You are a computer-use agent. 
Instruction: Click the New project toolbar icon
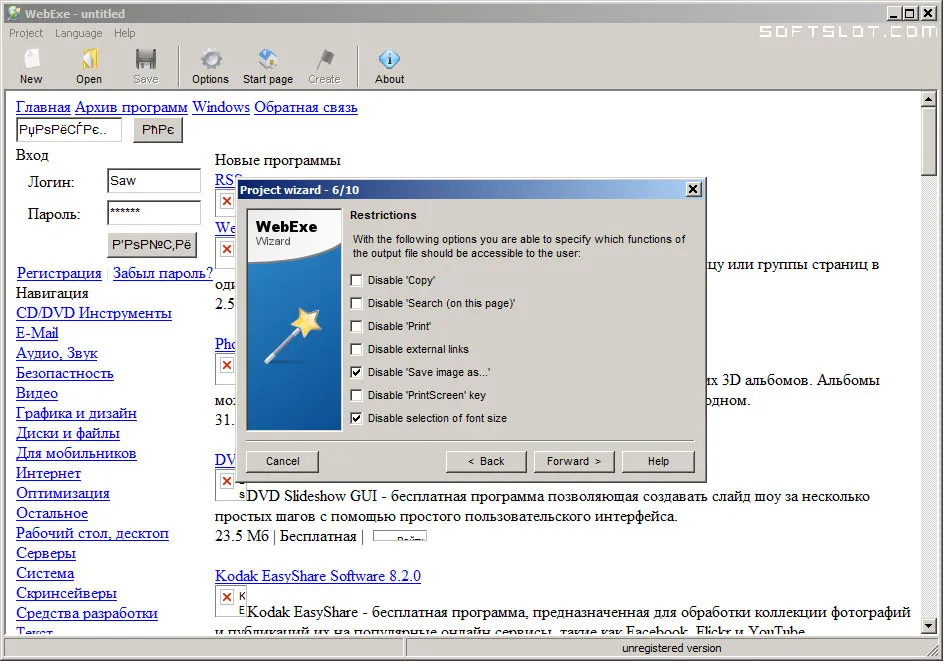[31, 59]
